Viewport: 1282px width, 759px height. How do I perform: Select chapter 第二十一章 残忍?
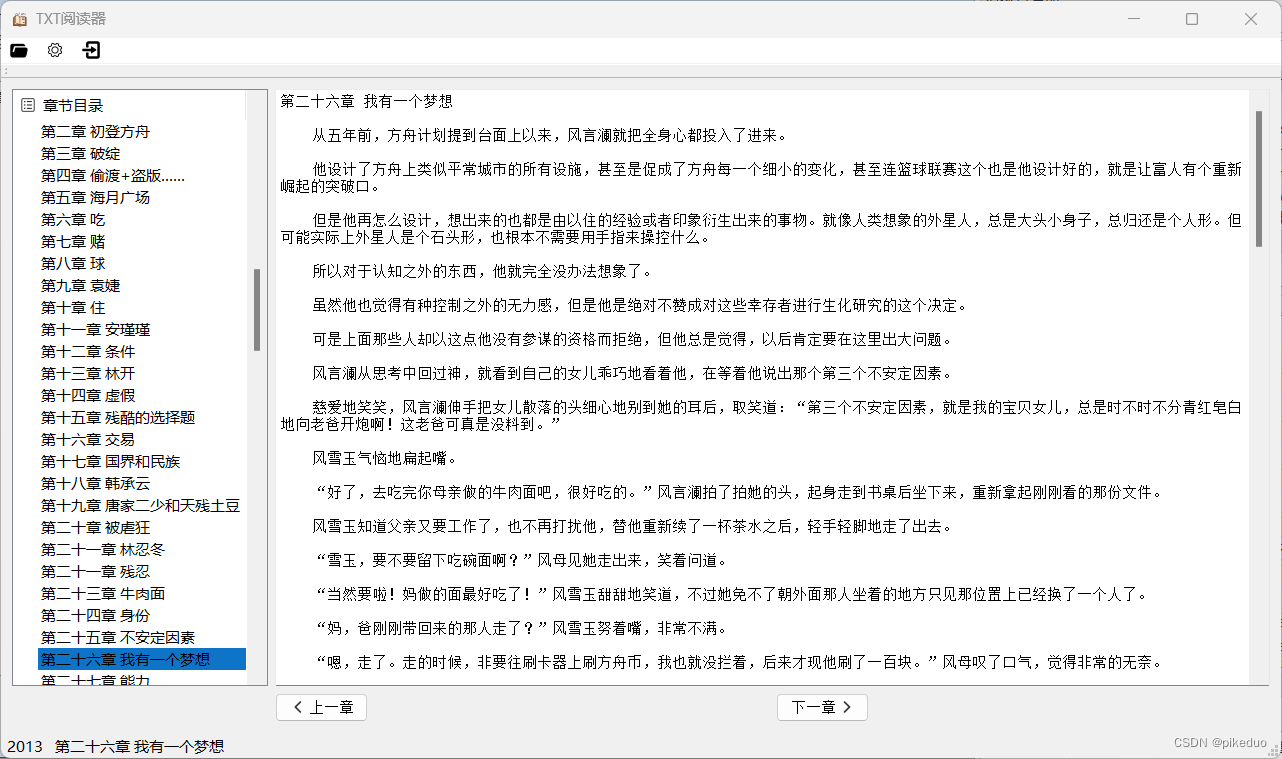[x=95, y=572]
